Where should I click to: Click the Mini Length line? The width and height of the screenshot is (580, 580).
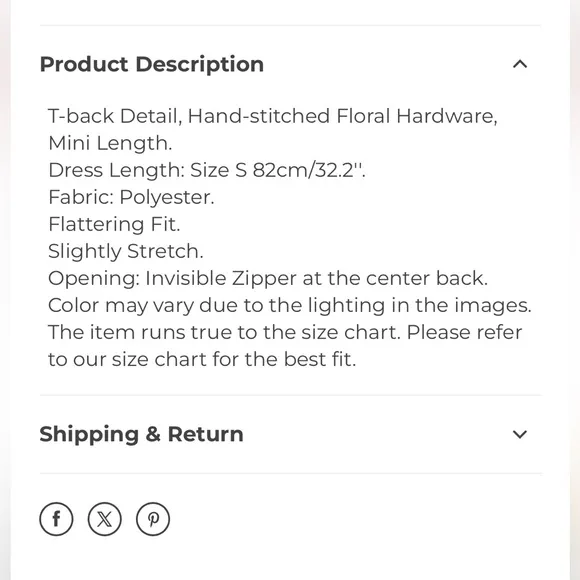click(110, 143)
